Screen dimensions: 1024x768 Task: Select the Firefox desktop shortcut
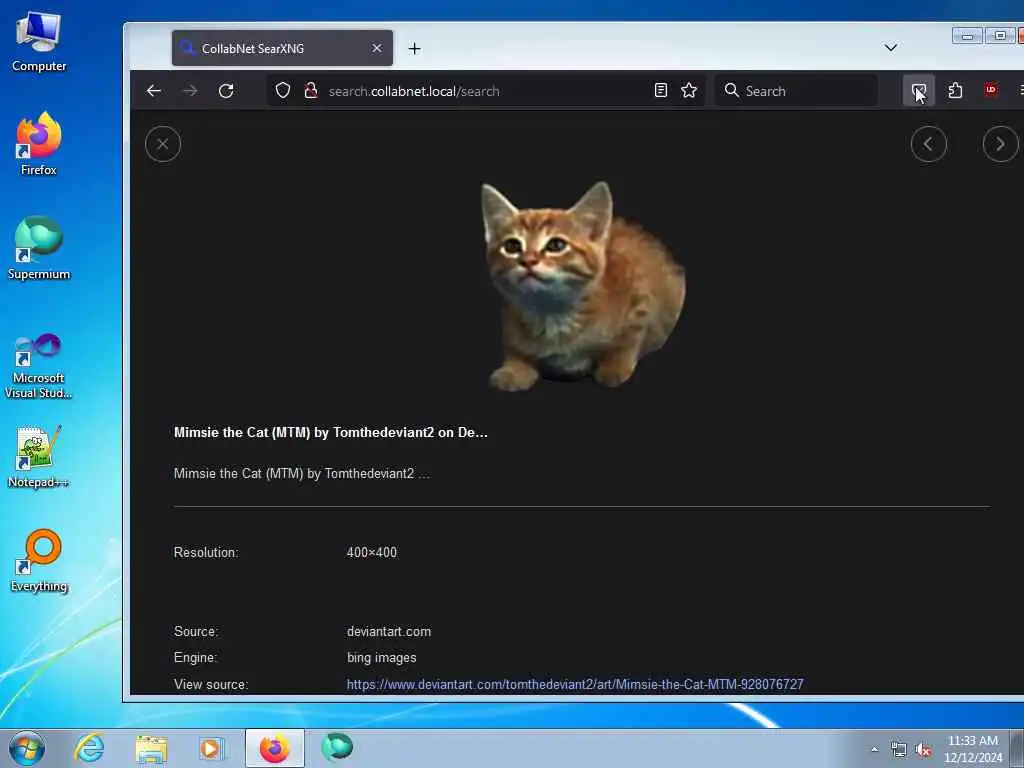[39, 144]
